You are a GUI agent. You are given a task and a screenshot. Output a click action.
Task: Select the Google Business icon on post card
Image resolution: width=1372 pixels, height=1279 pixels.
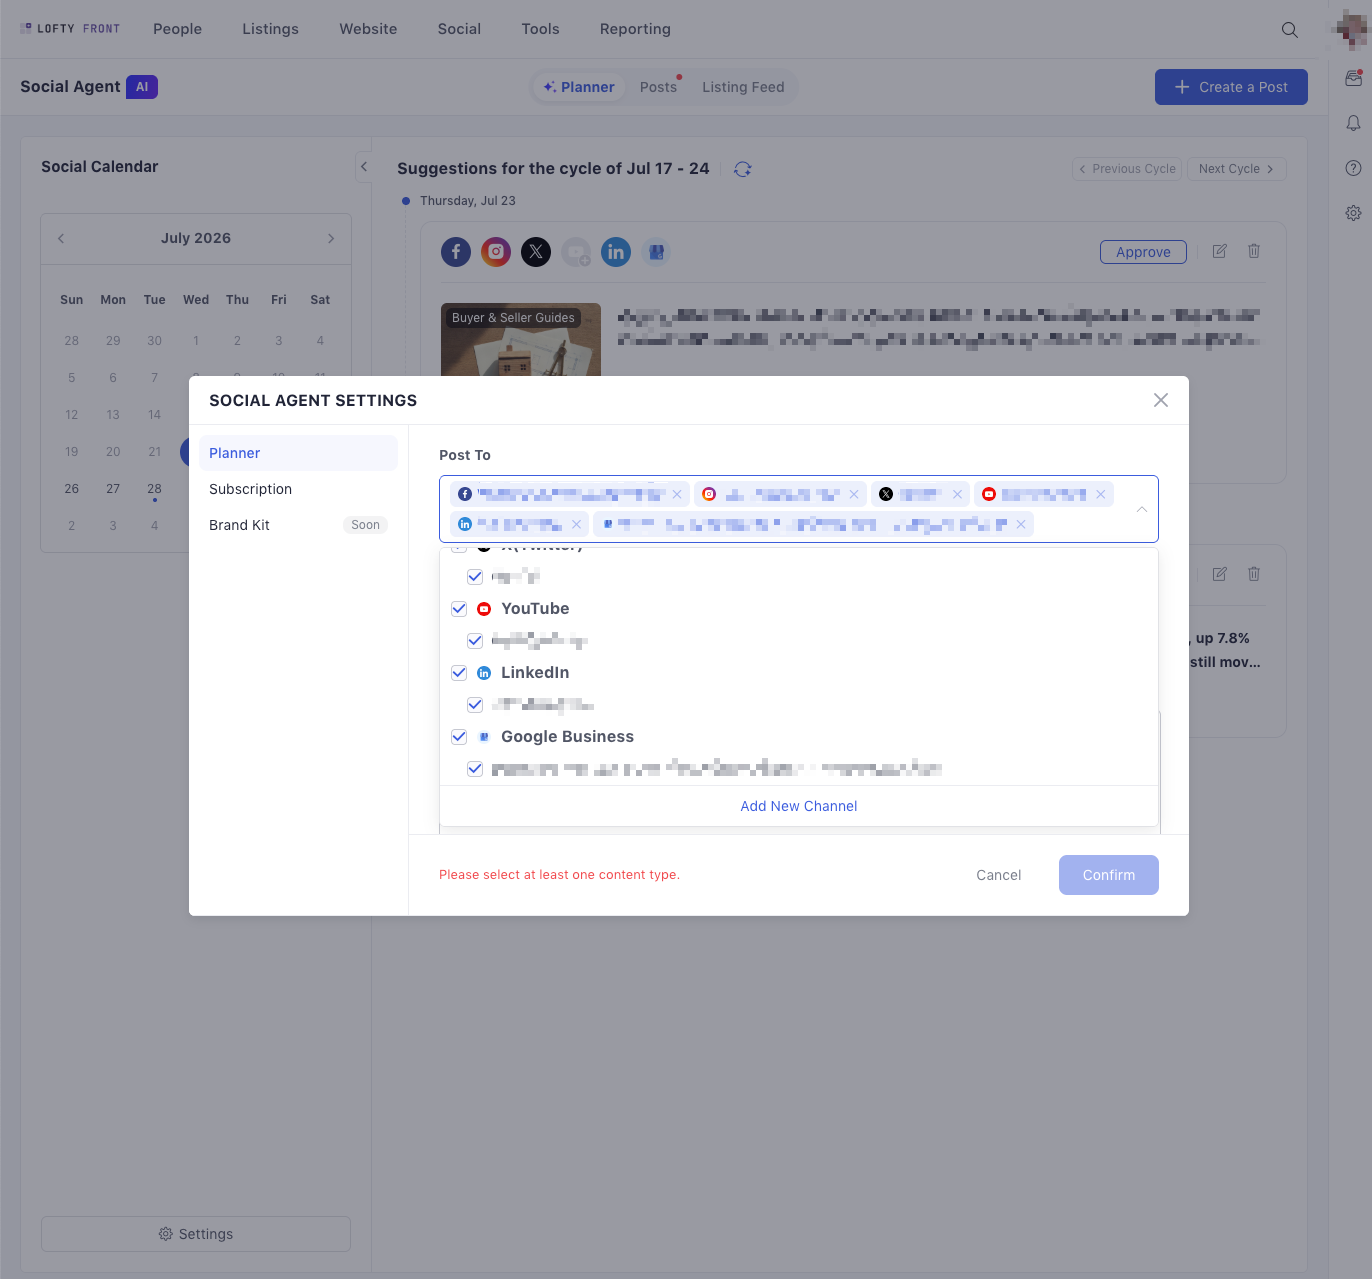pyautogui.click(x=656, y=252)
